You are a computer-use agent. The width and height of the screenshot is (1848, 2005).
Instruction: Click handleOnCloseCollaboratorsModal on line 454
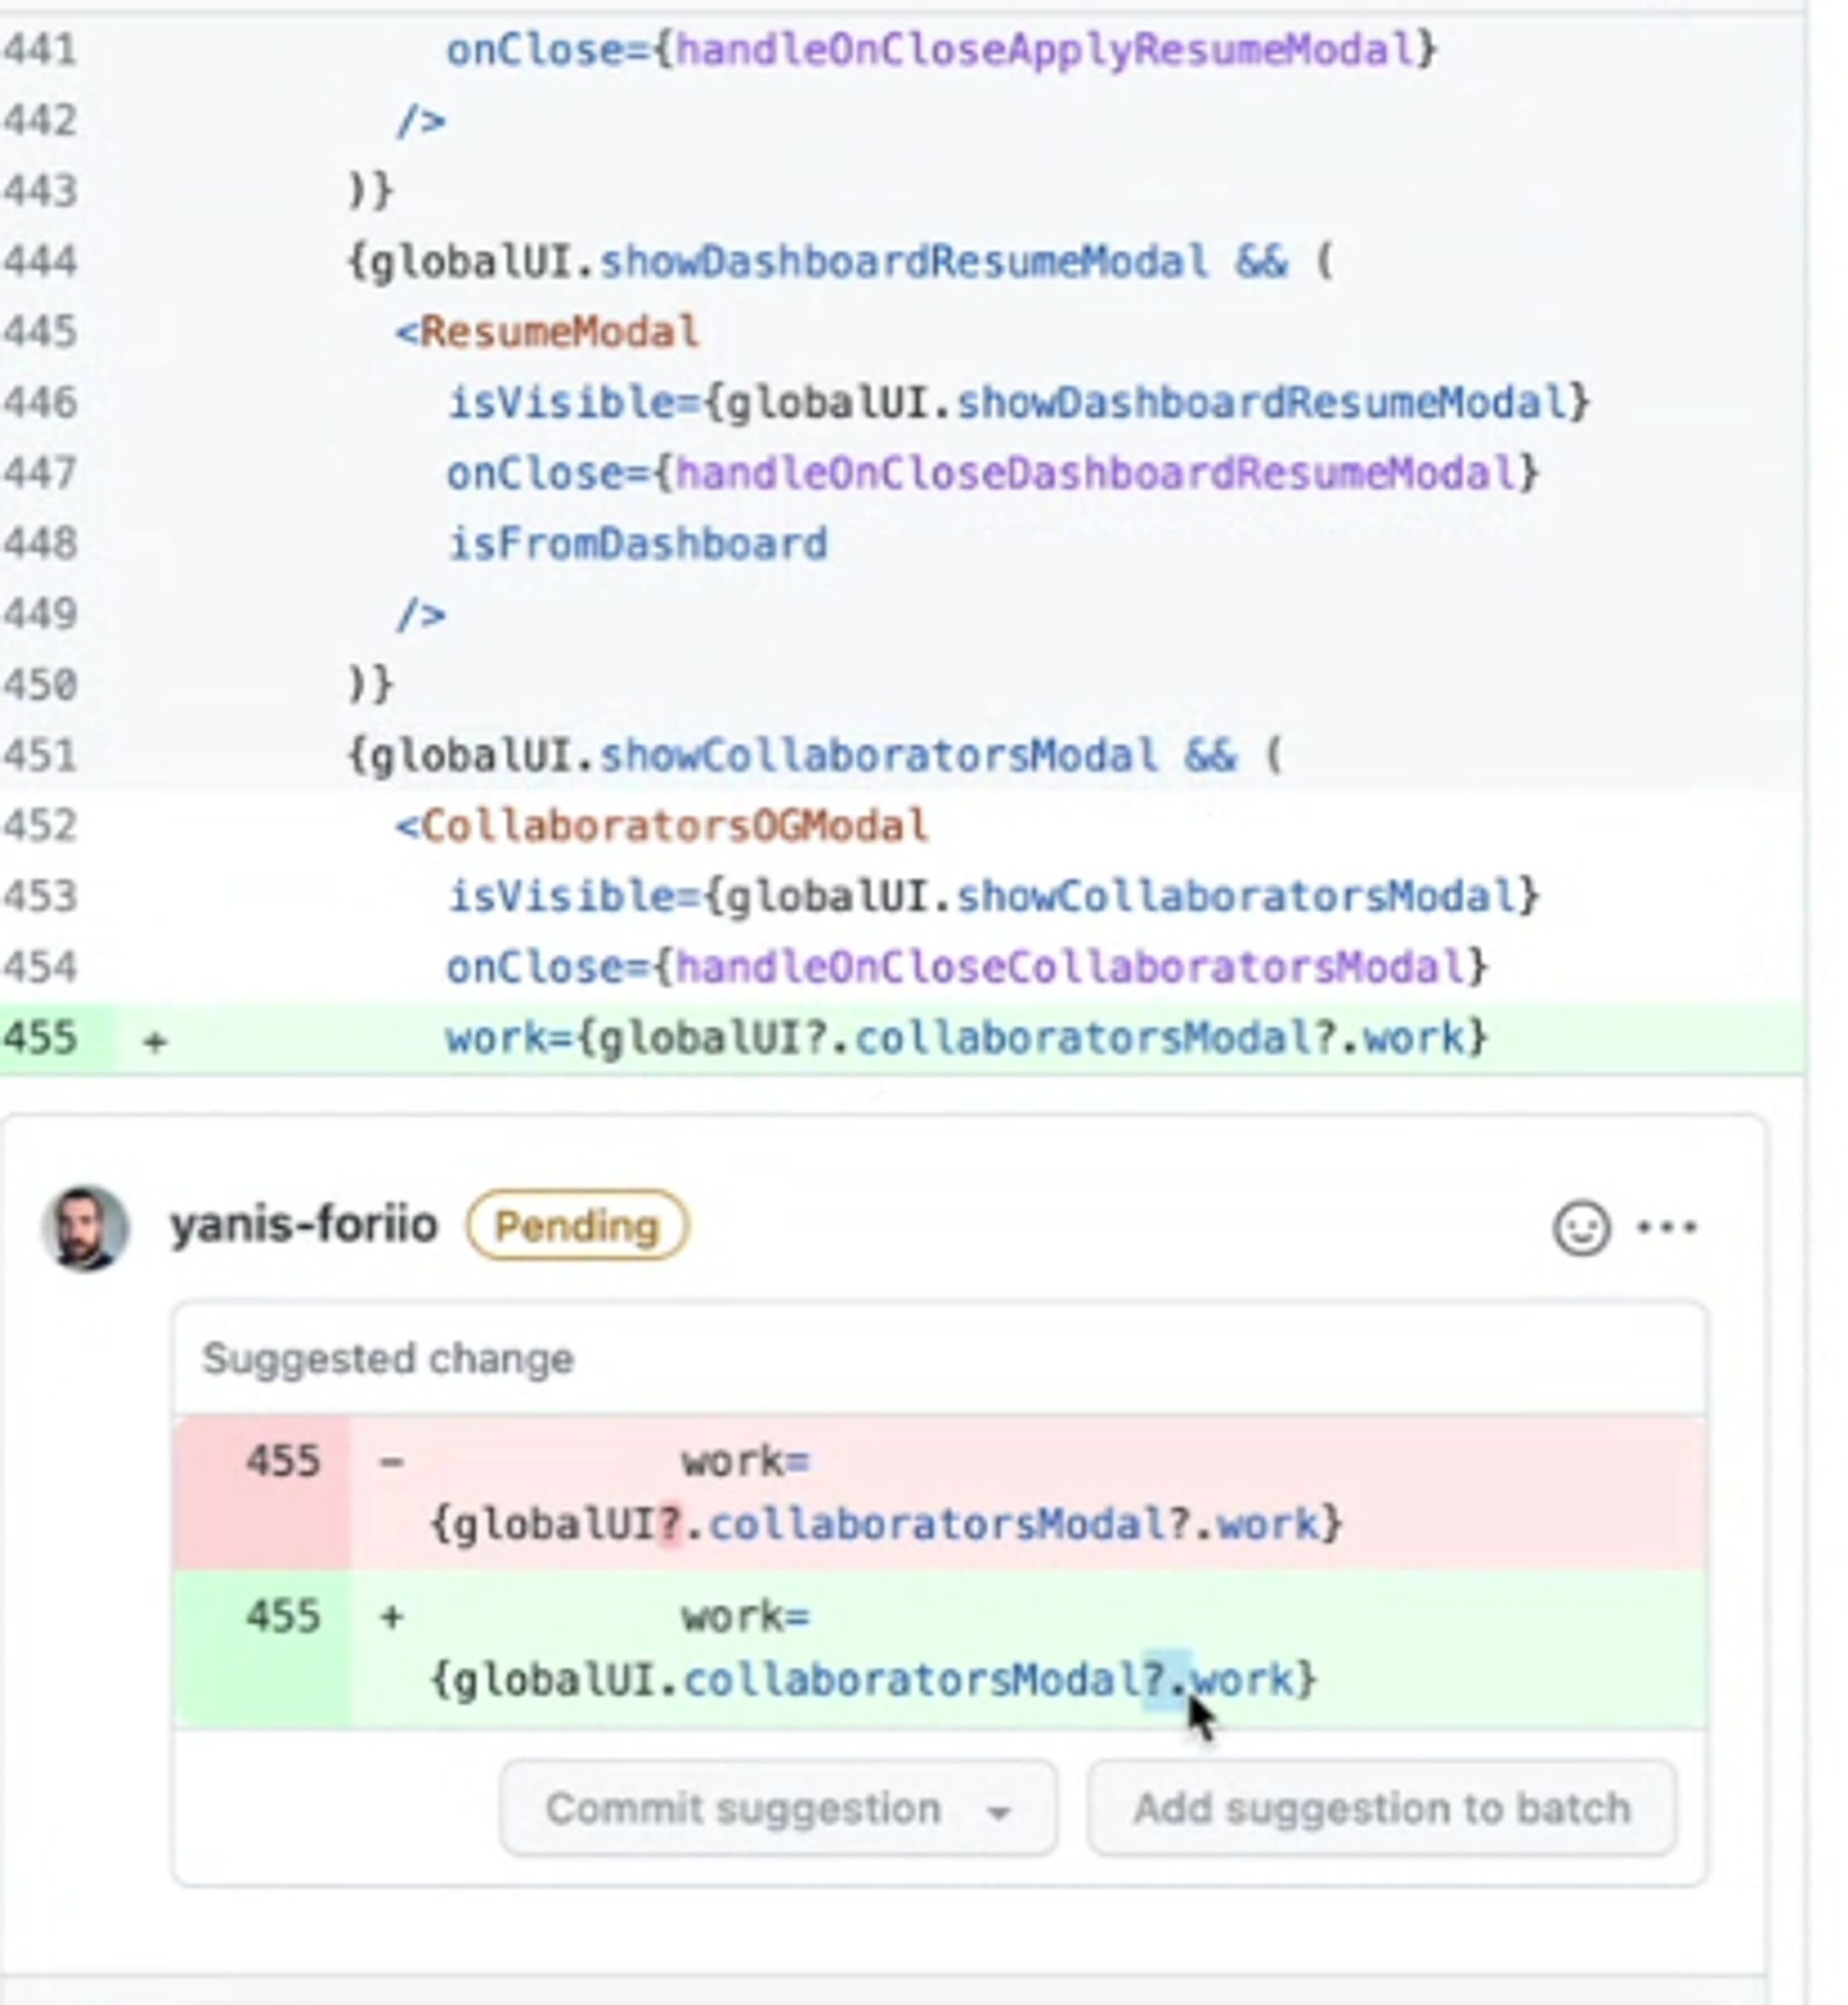pyautogui.click(x=1070, y=967)
